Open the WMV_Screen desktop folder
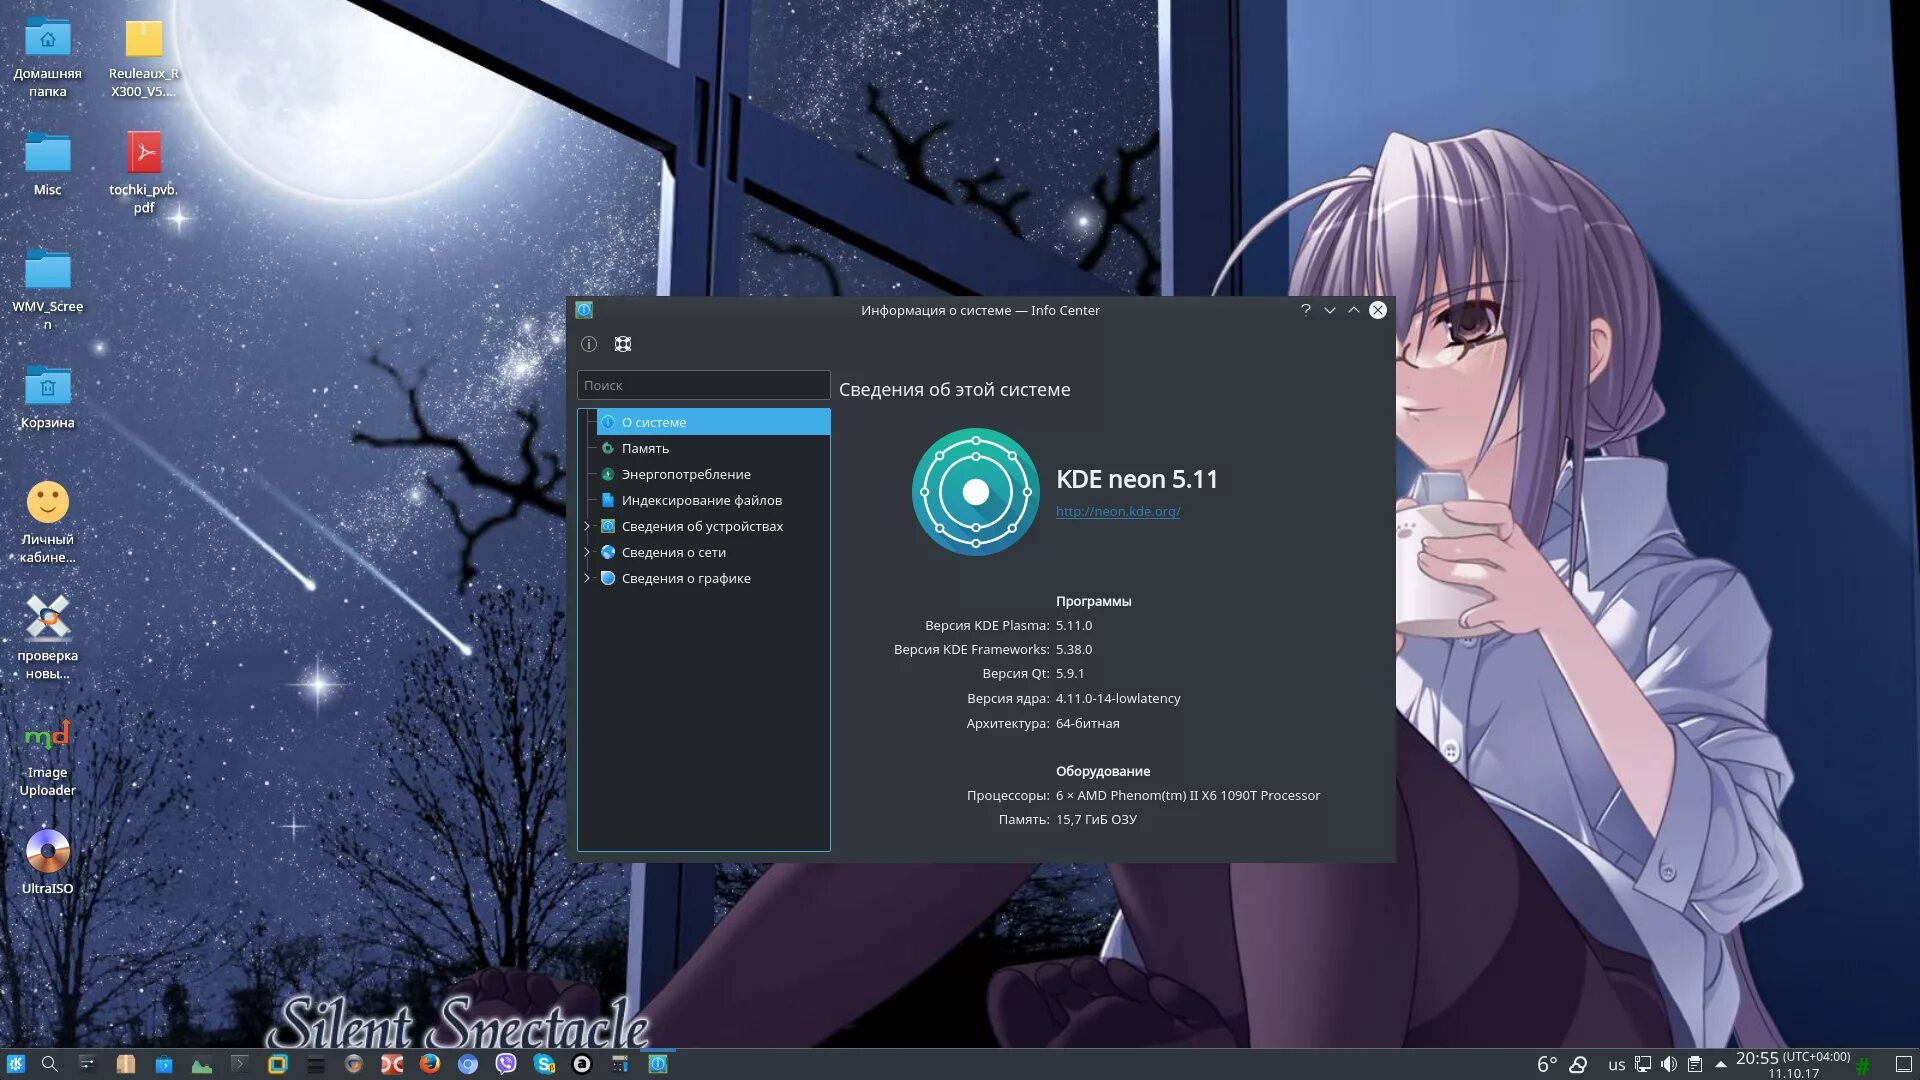Image resolution: width=1920 pixels, height=1080 pixels. (47, 289)
